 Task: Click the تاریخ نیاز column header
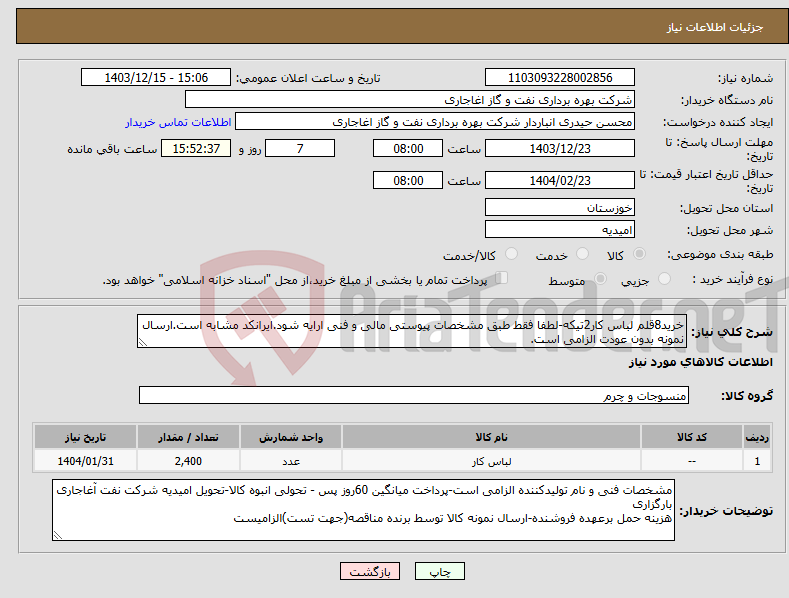pos(86,437)
